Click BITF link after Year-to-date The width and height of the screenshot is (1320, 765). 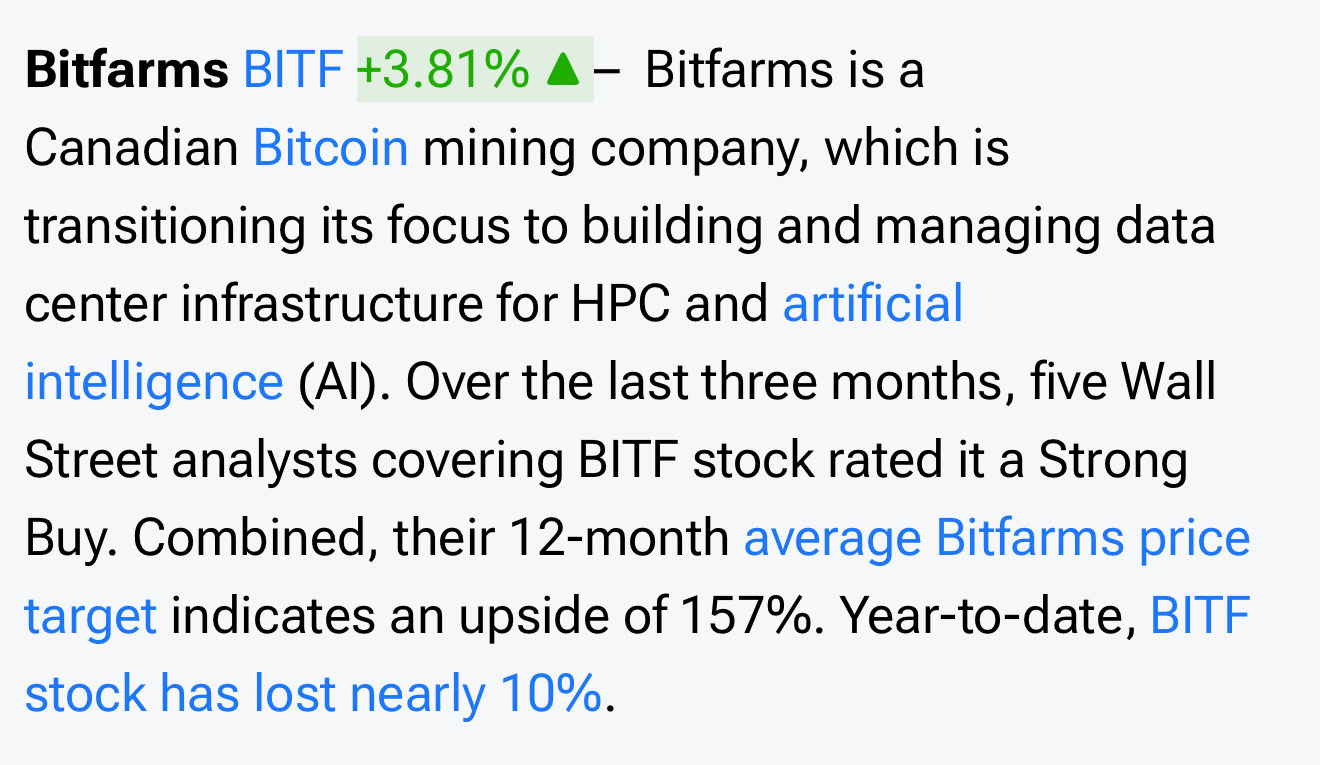pos(1200,616)
